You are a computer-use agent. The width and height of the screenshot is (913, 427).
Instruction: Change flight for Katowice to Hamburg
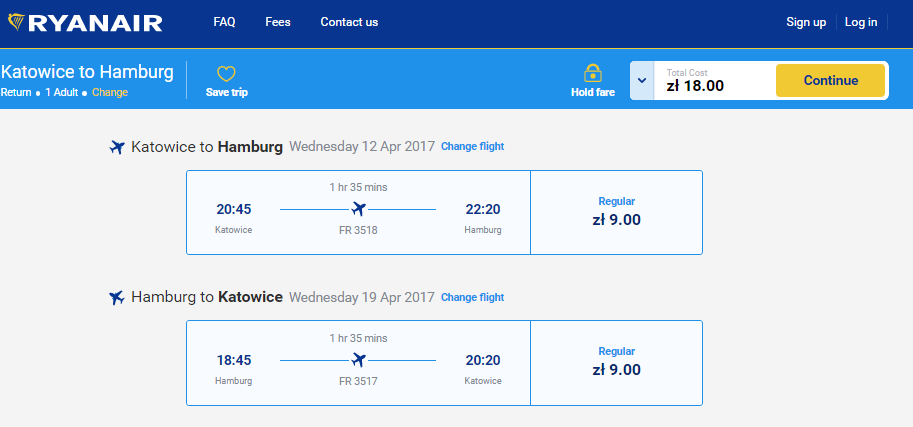coord(472,147)
